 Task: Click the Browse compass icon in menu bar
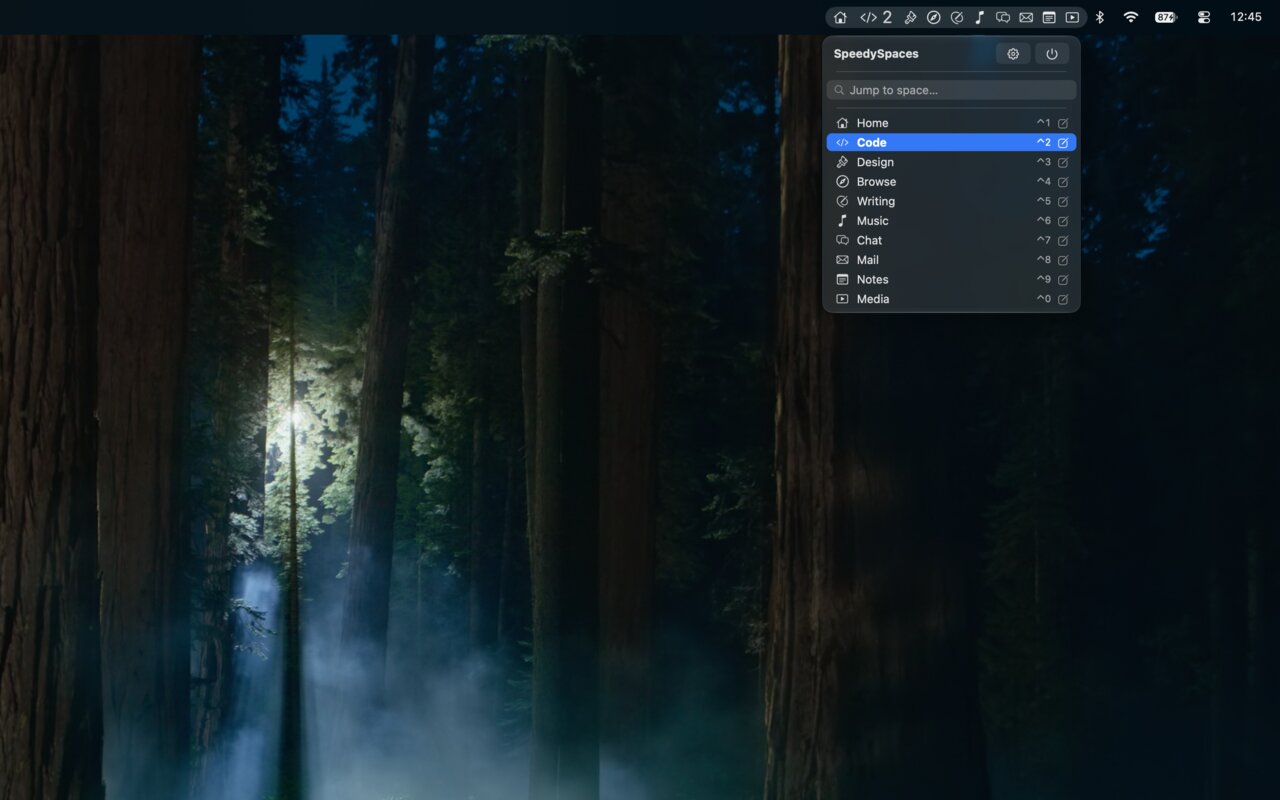tap(933, 17)
